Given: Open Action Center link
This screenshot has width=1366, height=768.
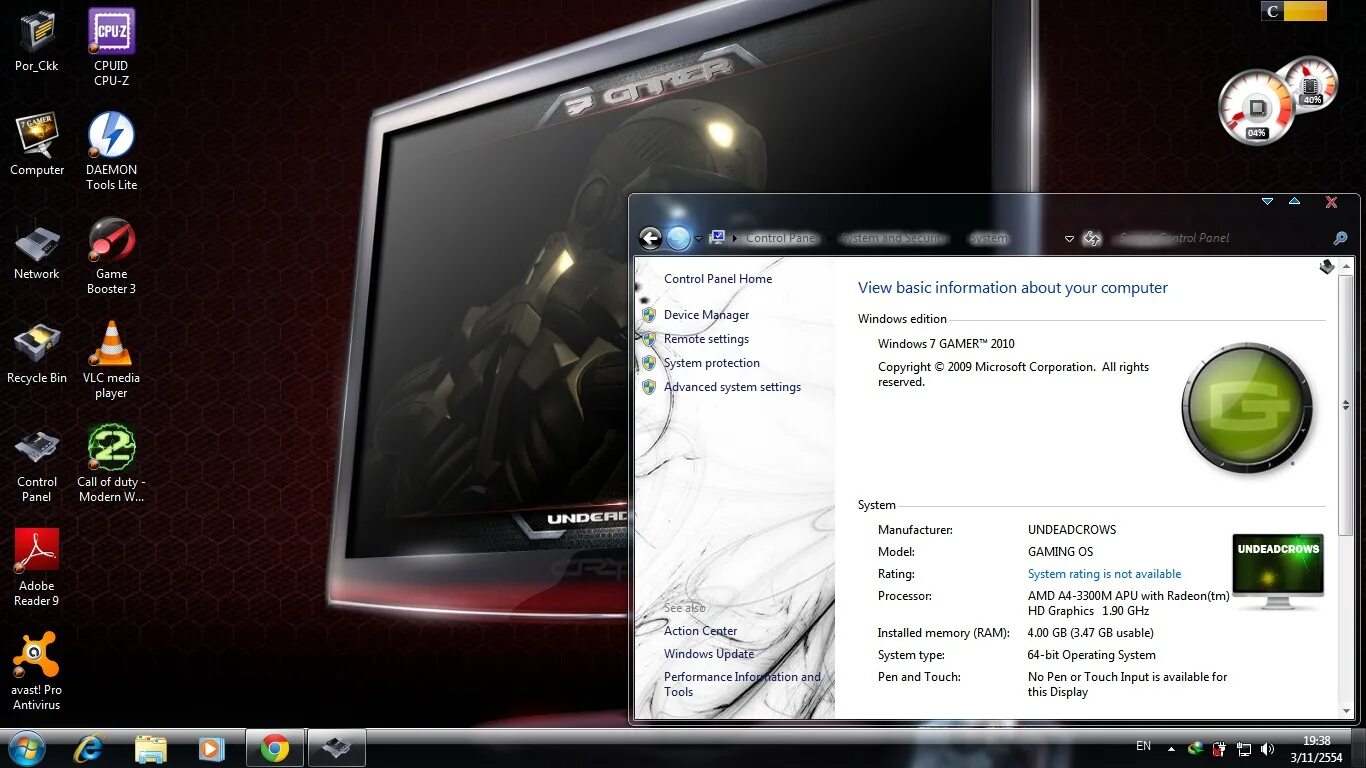Looking at the screenshot, I should [x=700, y=631].
